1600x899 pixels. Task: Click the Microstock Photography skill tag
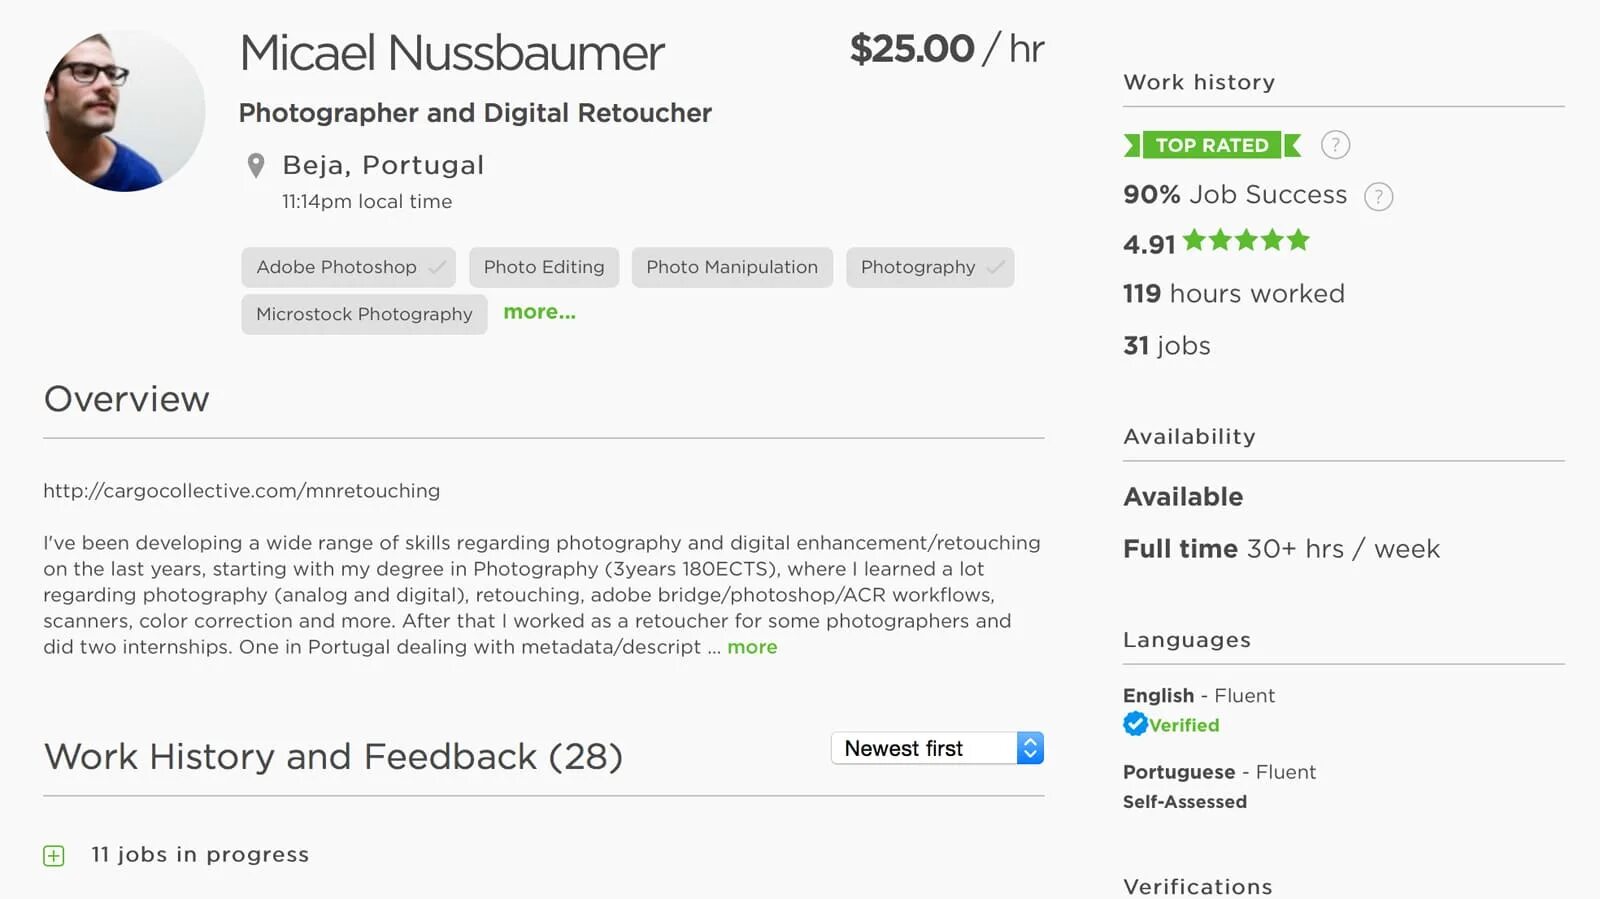364,314
